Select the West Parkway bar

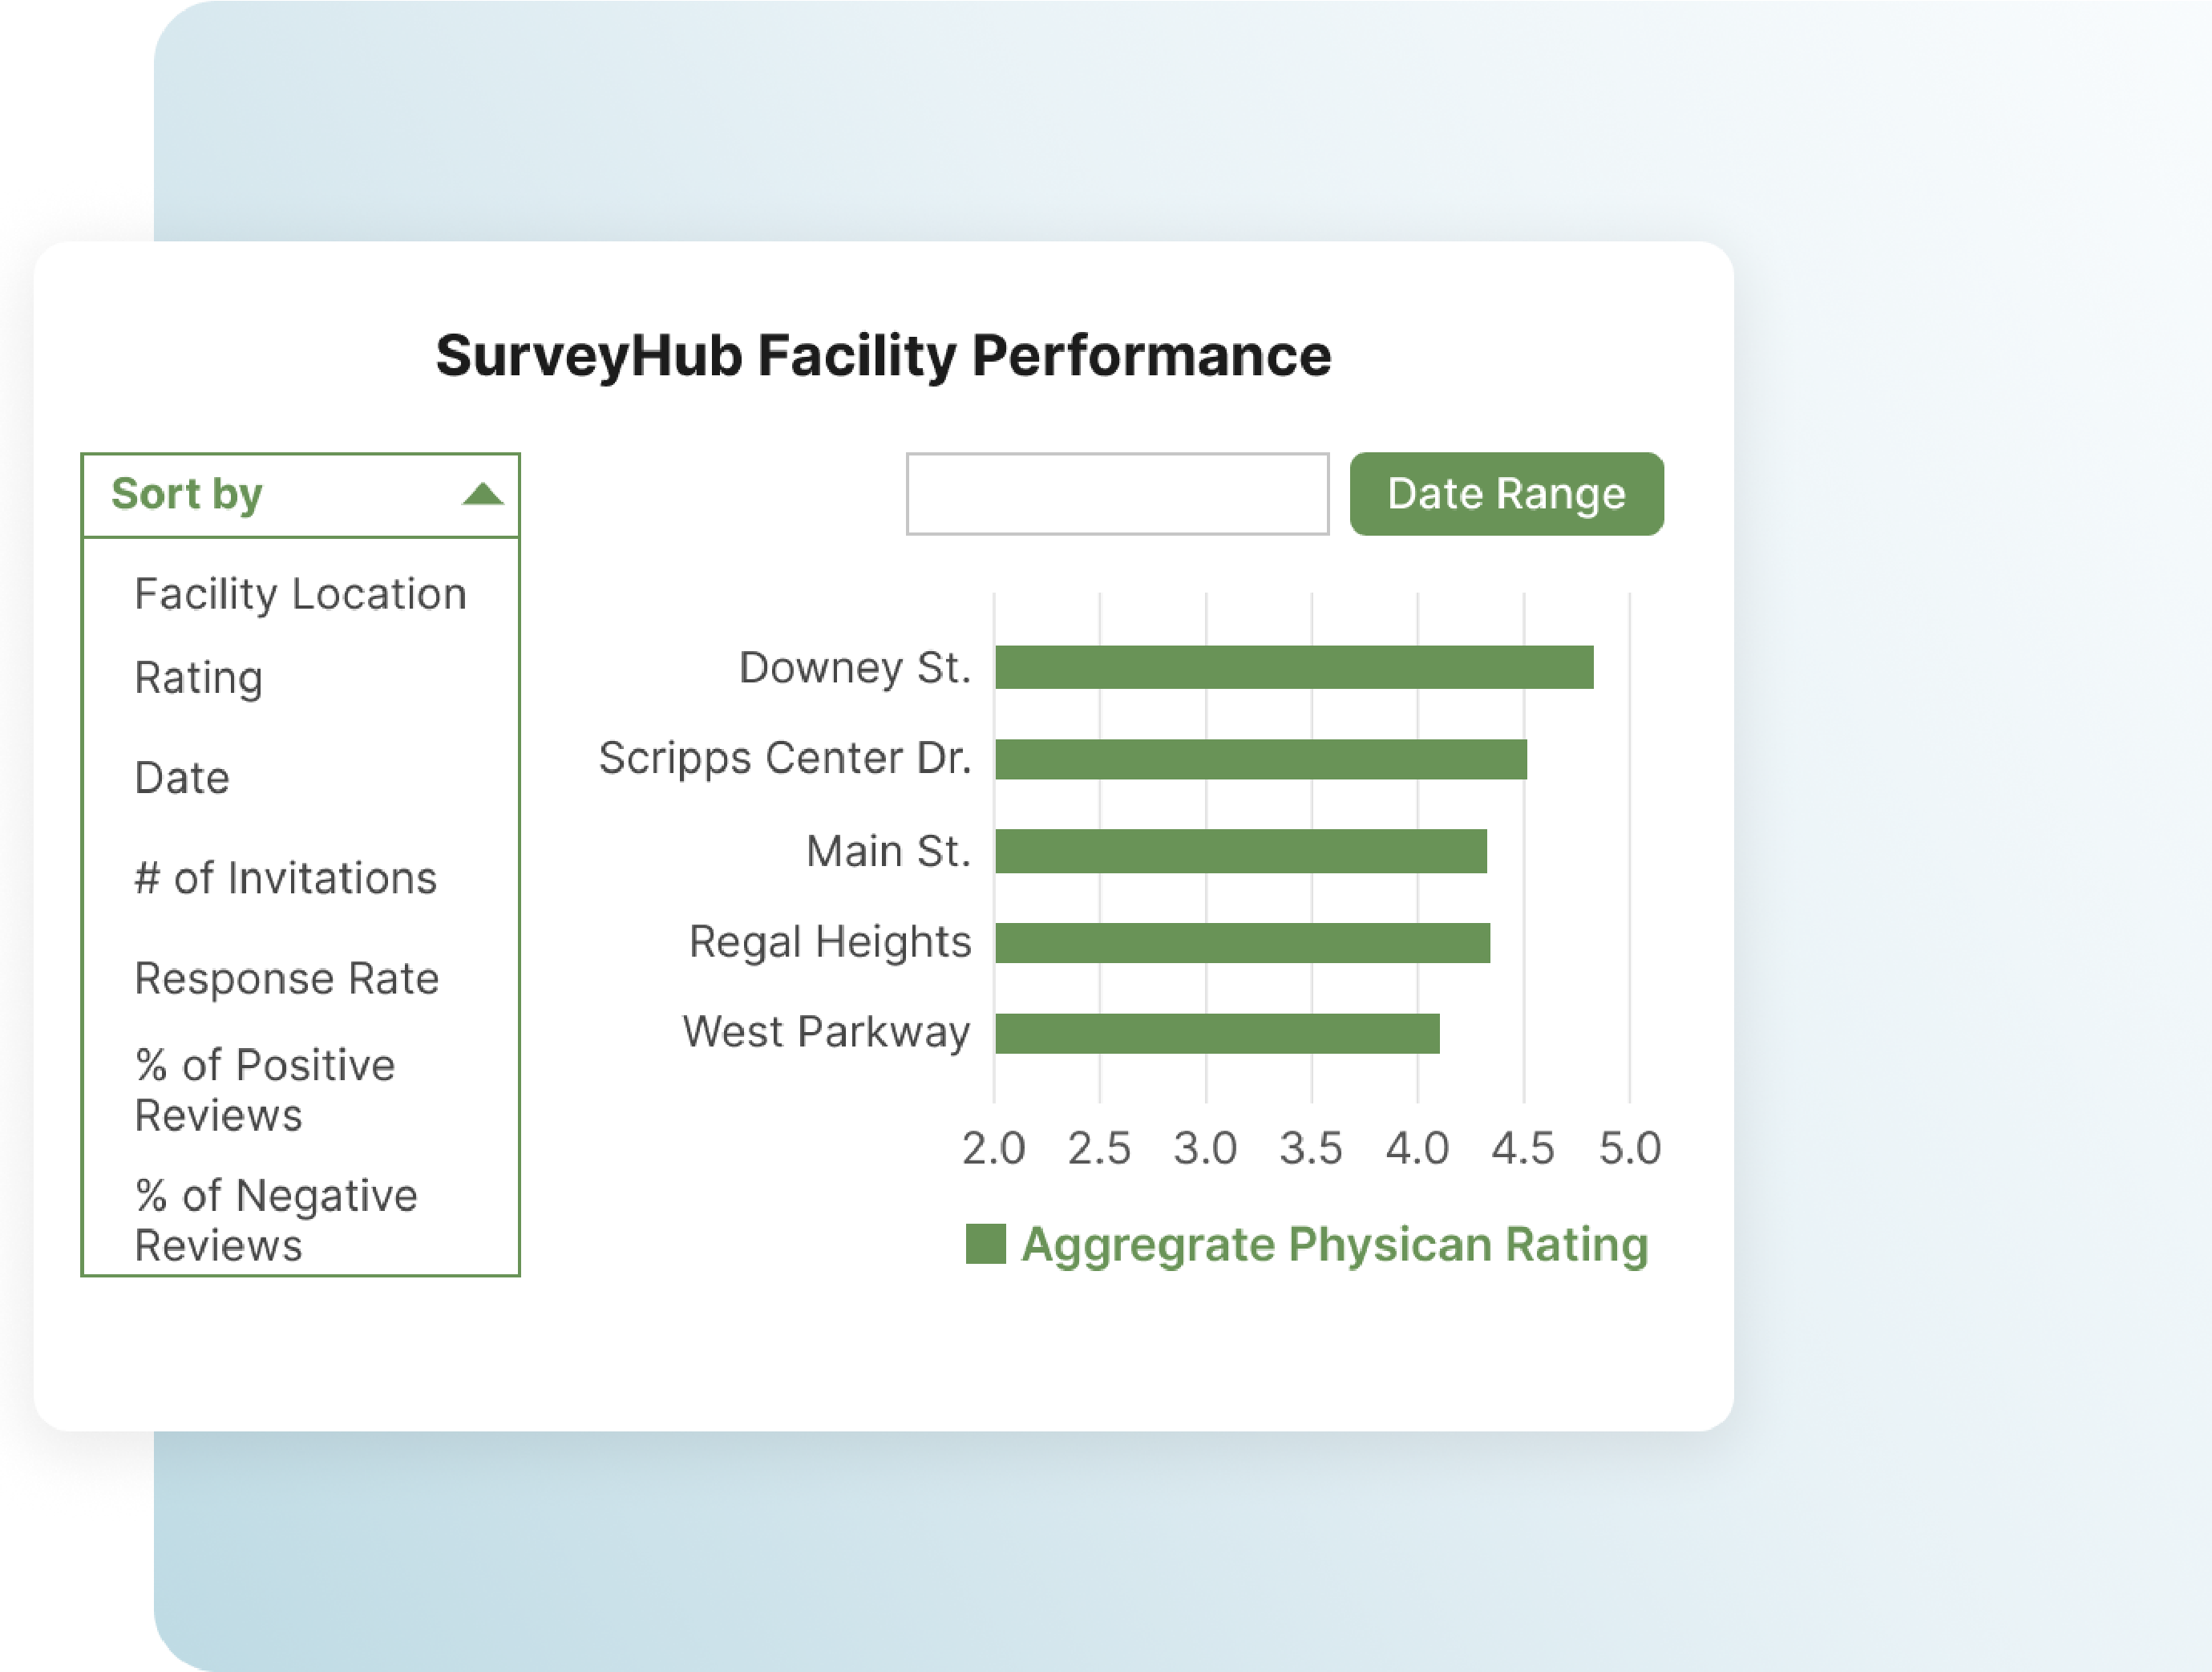pos(1215,1032)
